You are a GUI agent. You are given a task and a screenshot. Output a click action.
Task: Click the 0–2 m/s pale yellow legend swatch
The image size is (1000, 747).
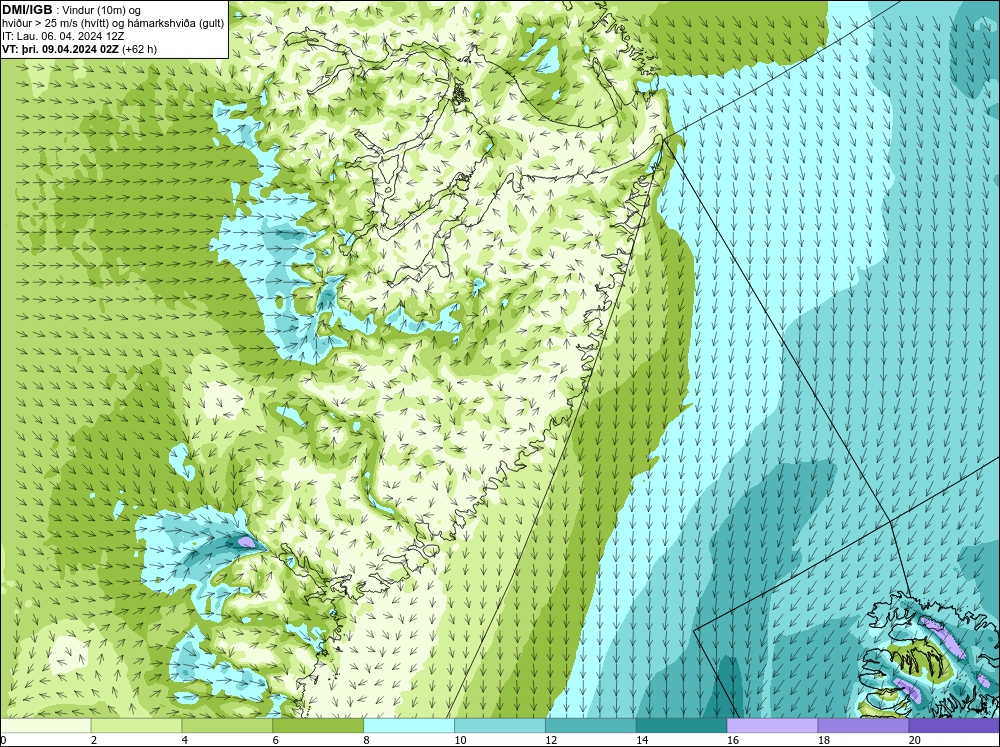pos(45,725)
